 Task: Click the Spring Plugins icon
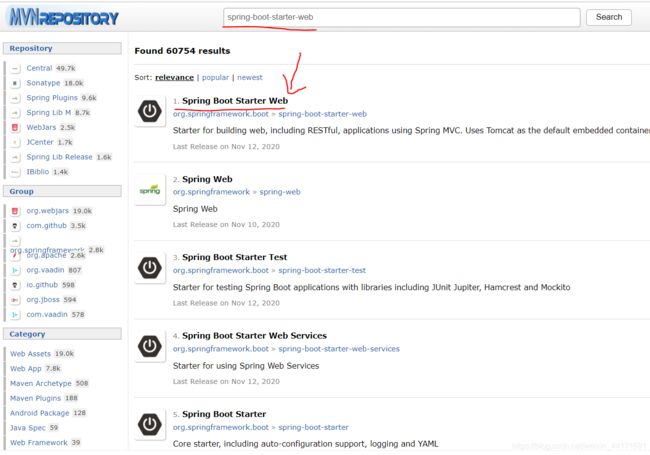15,98
